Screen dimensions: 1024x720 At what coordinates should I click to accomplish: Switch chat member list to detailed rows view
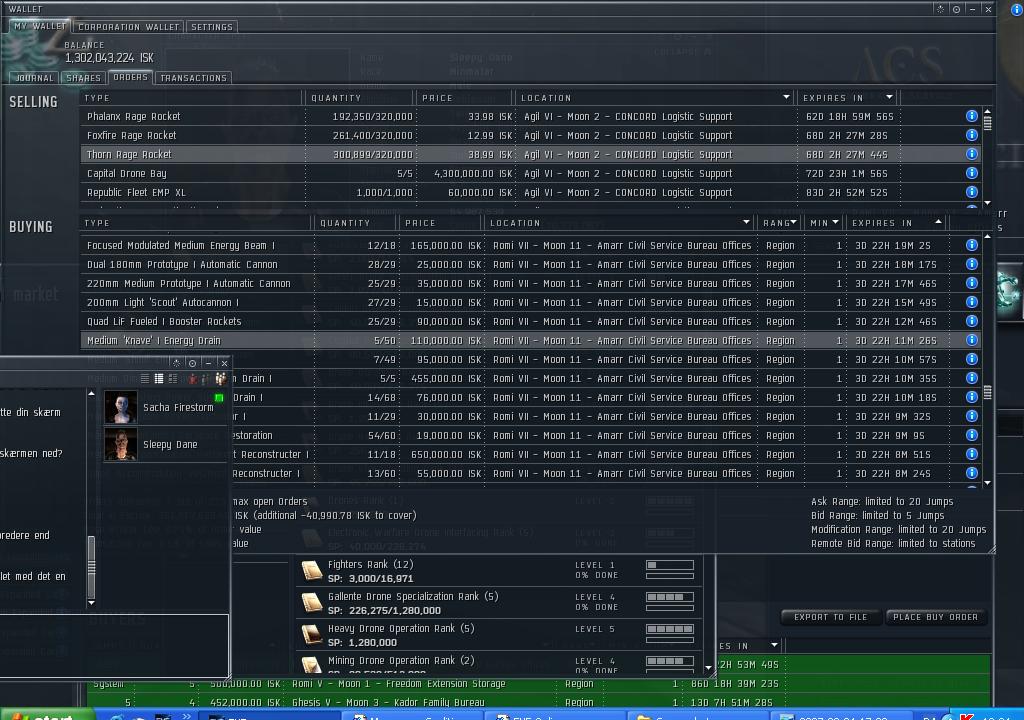click(159, 378)
